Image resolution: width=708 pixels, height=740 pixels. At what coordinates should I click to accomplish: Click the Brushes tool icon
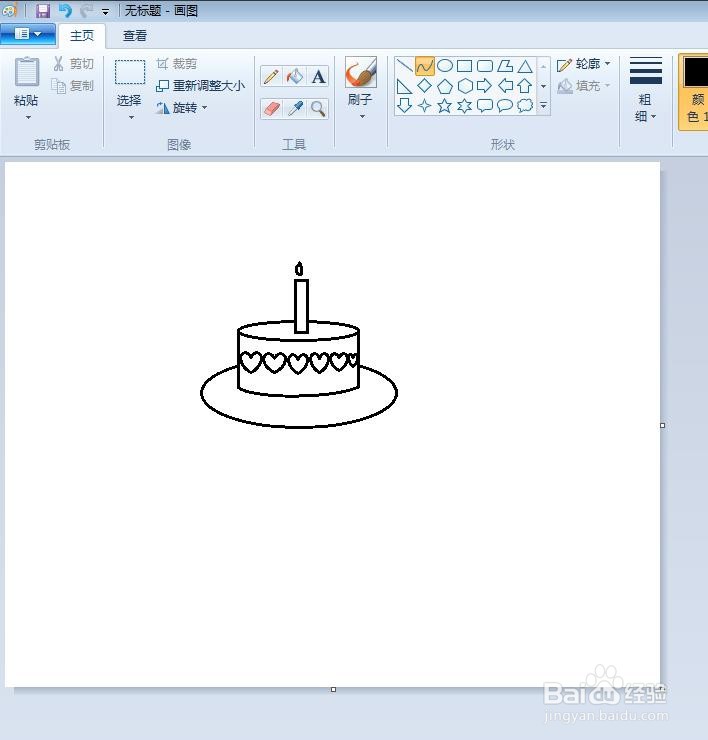click(361, 72)
